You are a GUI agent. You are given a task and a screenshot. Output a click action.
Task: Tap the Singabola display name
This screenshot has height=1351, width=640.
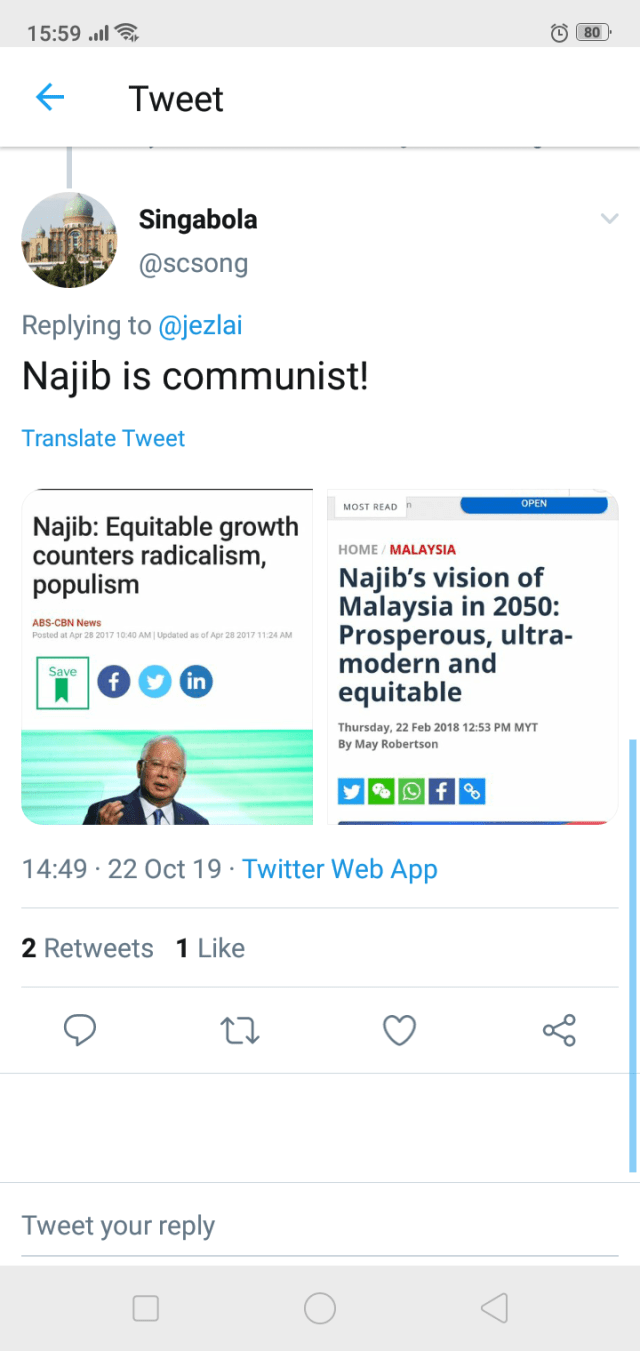[198, 219]
